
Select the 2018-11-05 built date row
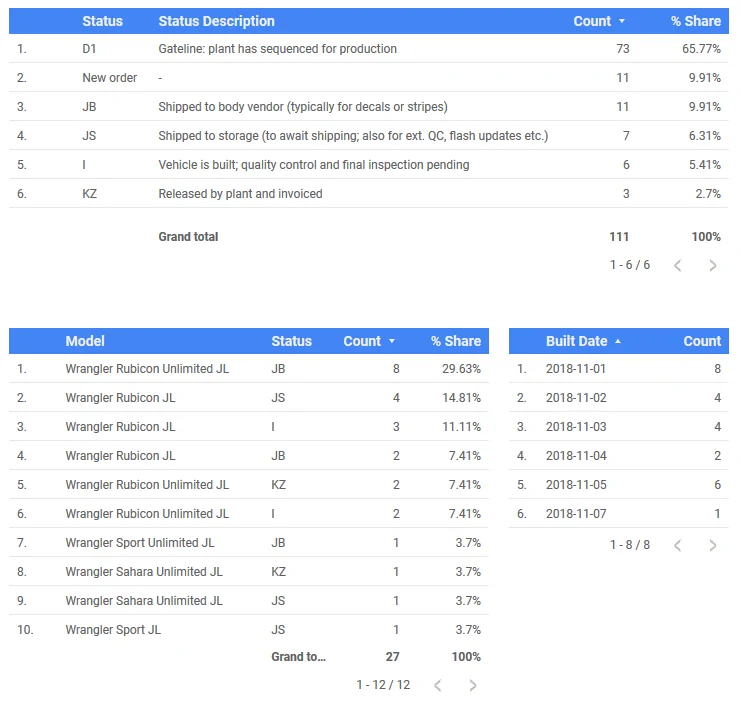(x=619, y=485)
